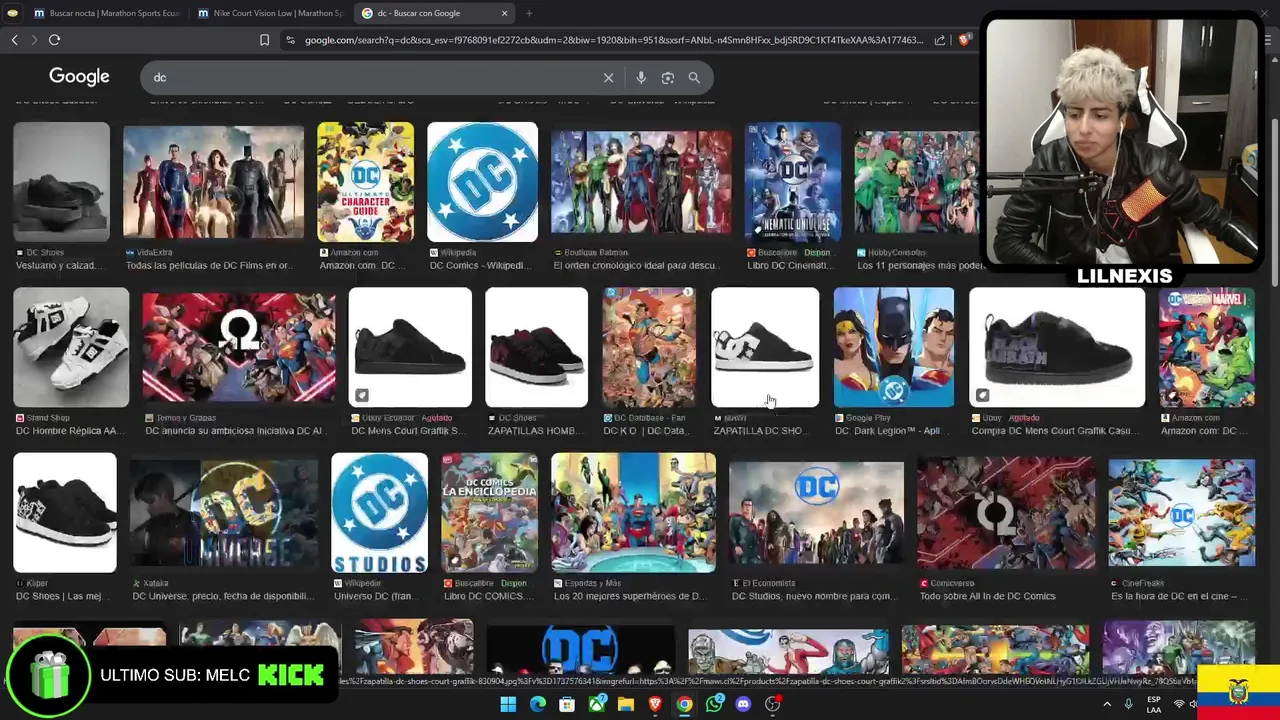Open File Explorer from the taskbar
The width and height of the screenshot is (1280, 720).
tap(626, 704)
